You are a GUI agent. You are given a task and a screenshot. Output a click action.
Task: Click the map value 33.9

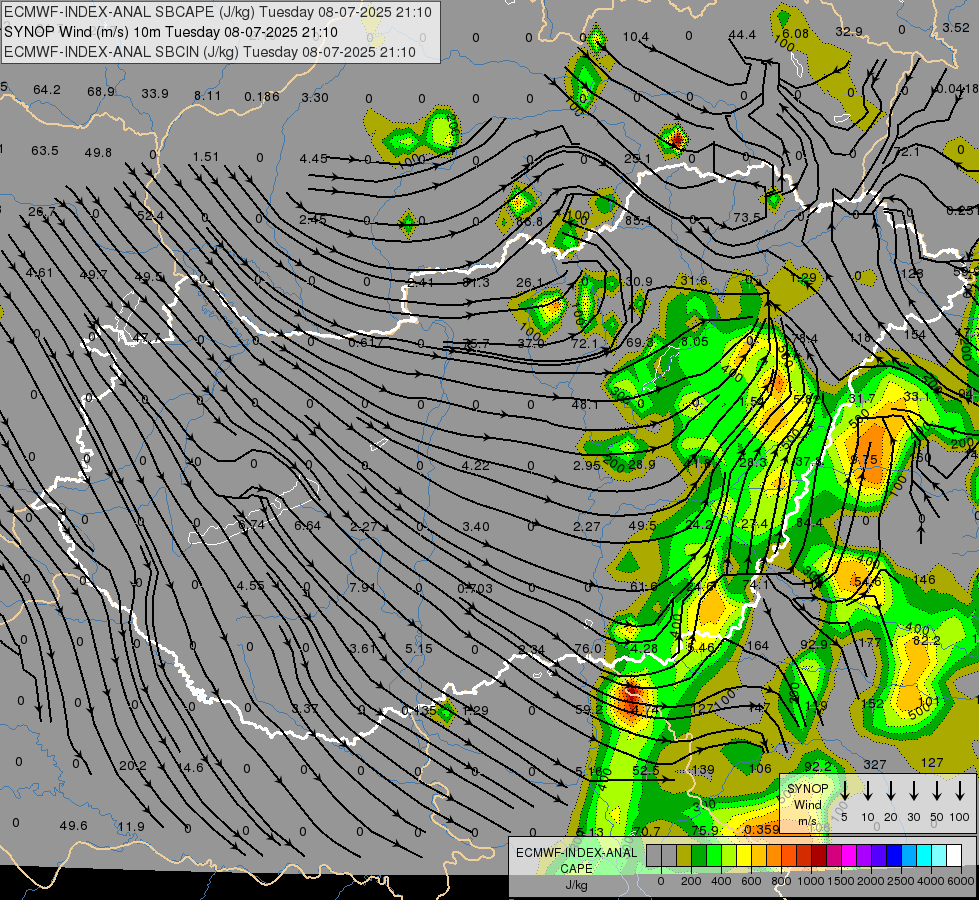click(x=155, y=94)
